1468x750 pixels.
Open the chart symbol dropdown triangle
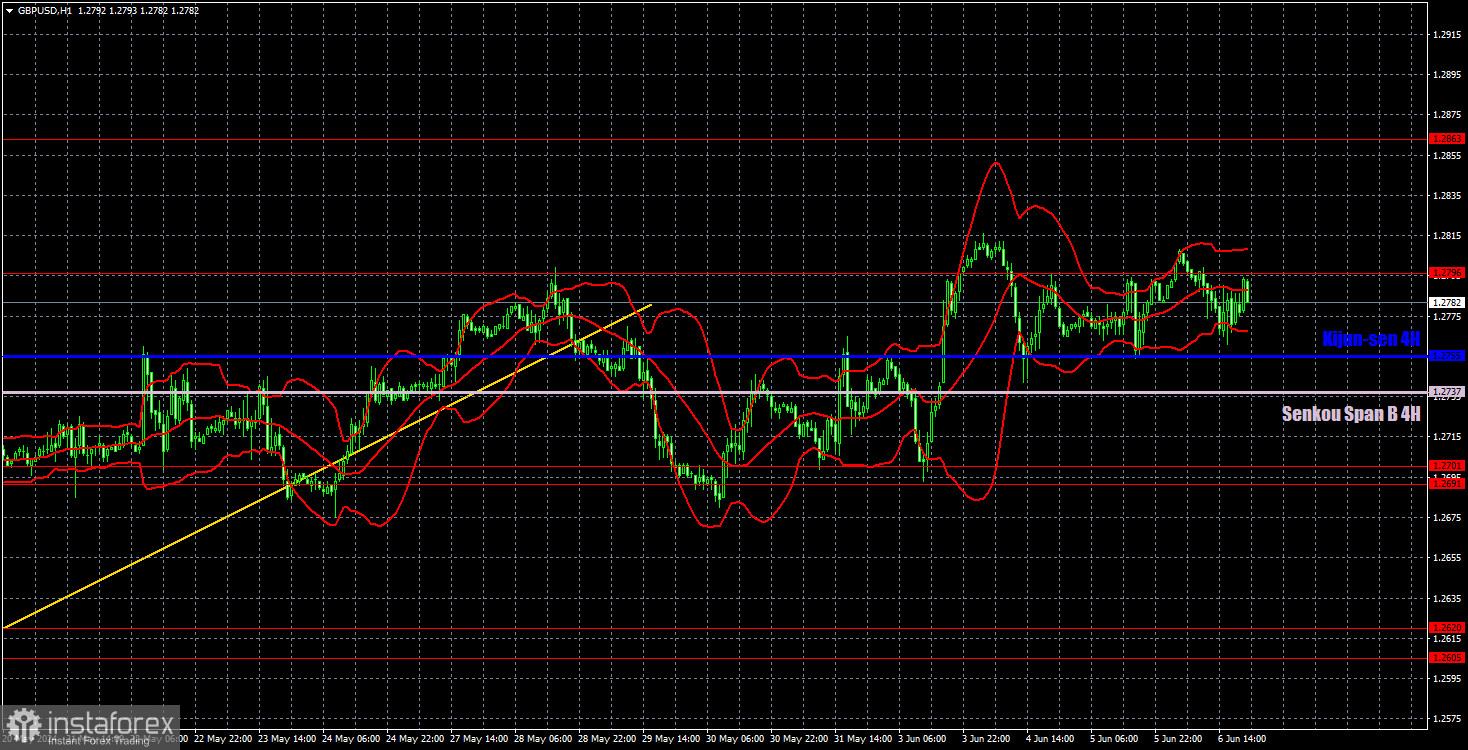(9, 10)
